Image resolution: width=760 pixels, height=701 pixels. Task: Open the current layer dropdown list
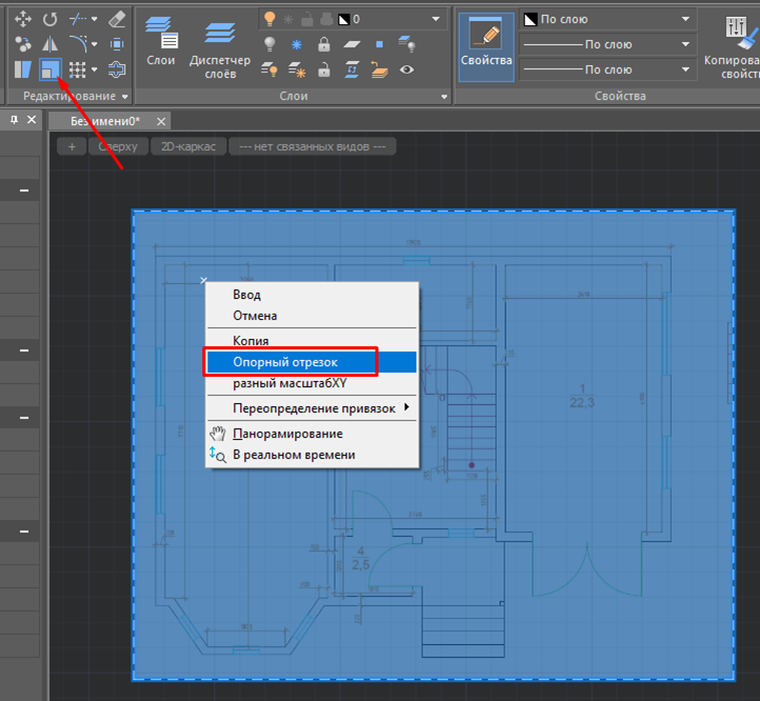(435, 19)
